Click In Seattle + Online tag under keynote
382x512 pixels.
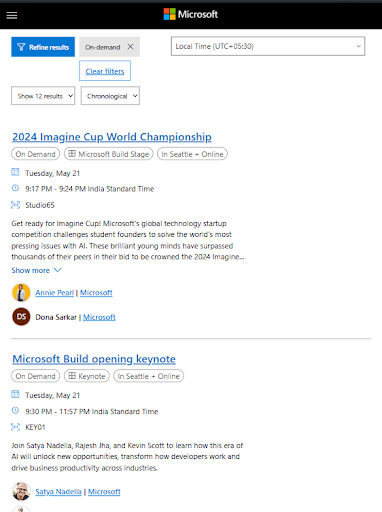point(148,376)
